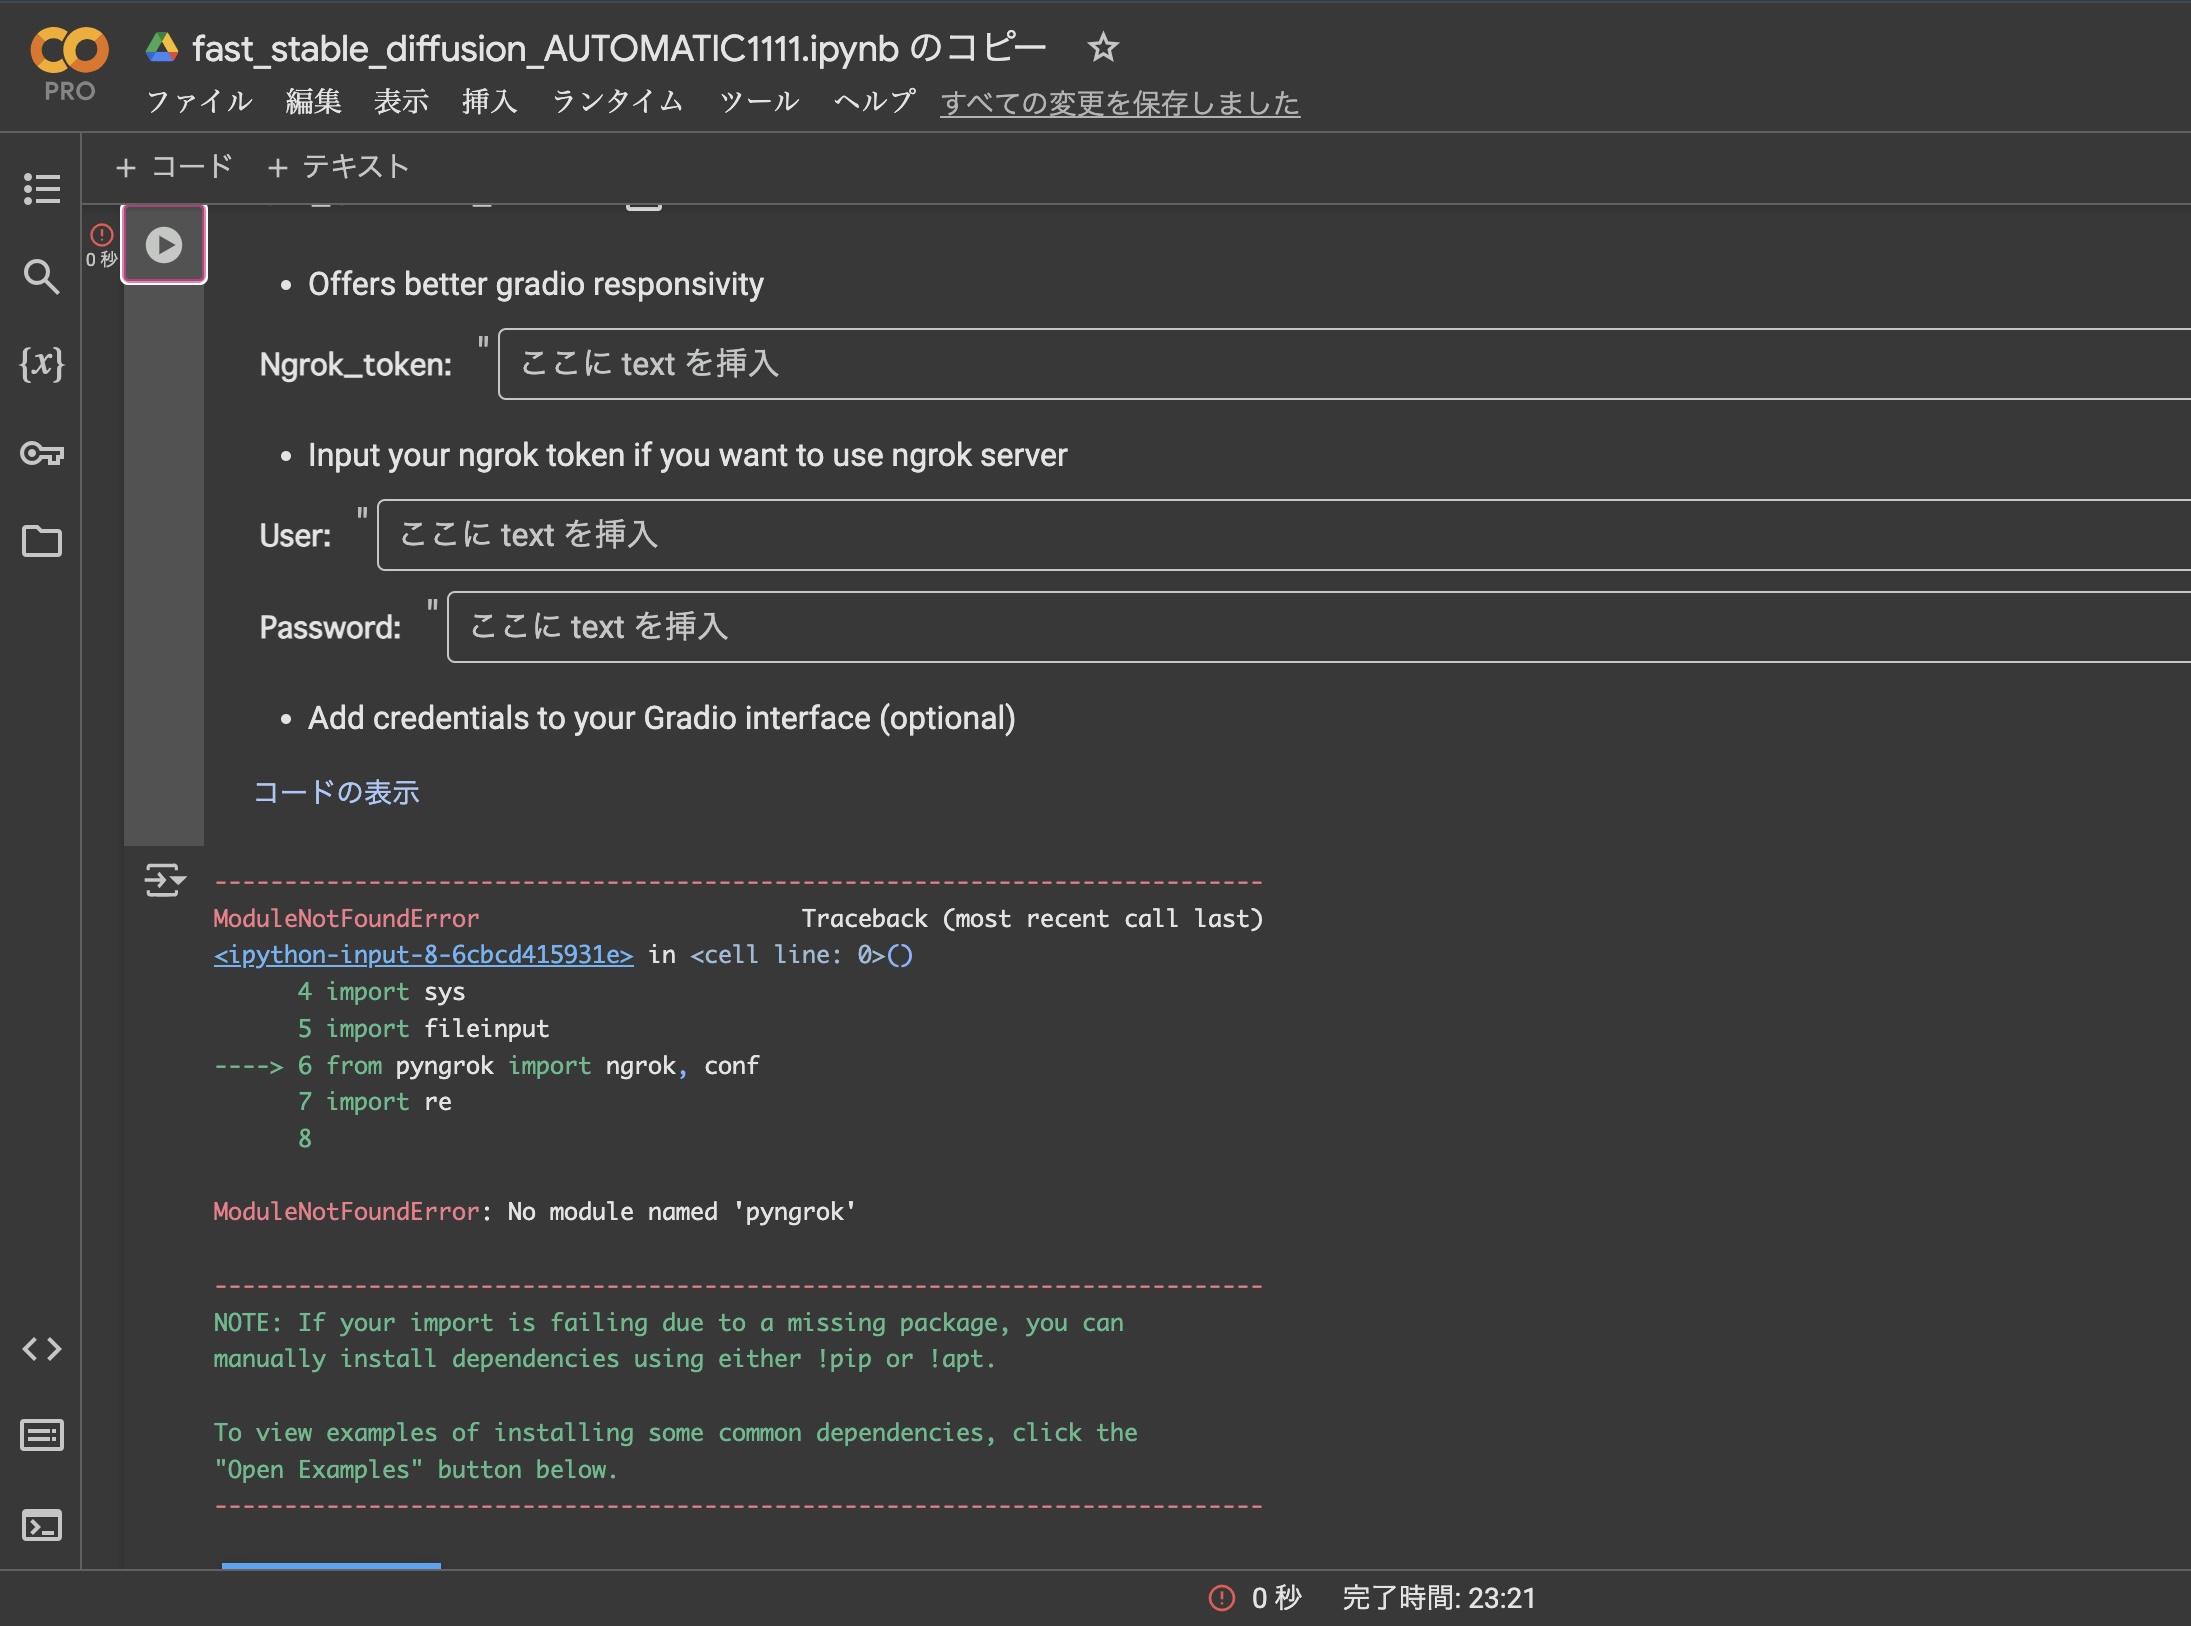Open the 表示 menu

[x=401, y=102]
